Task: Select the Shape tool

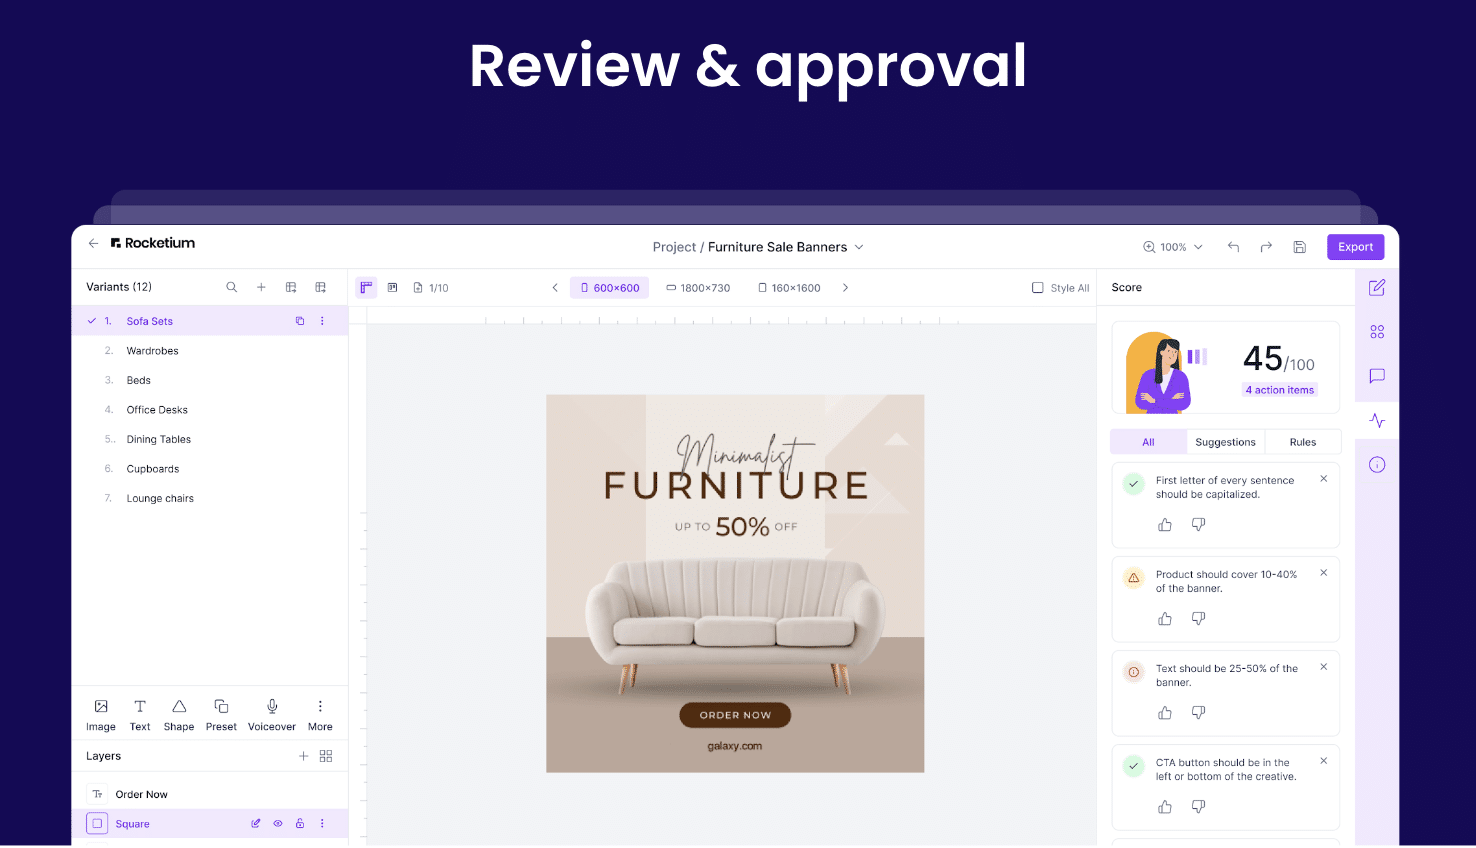Action: 179,715
